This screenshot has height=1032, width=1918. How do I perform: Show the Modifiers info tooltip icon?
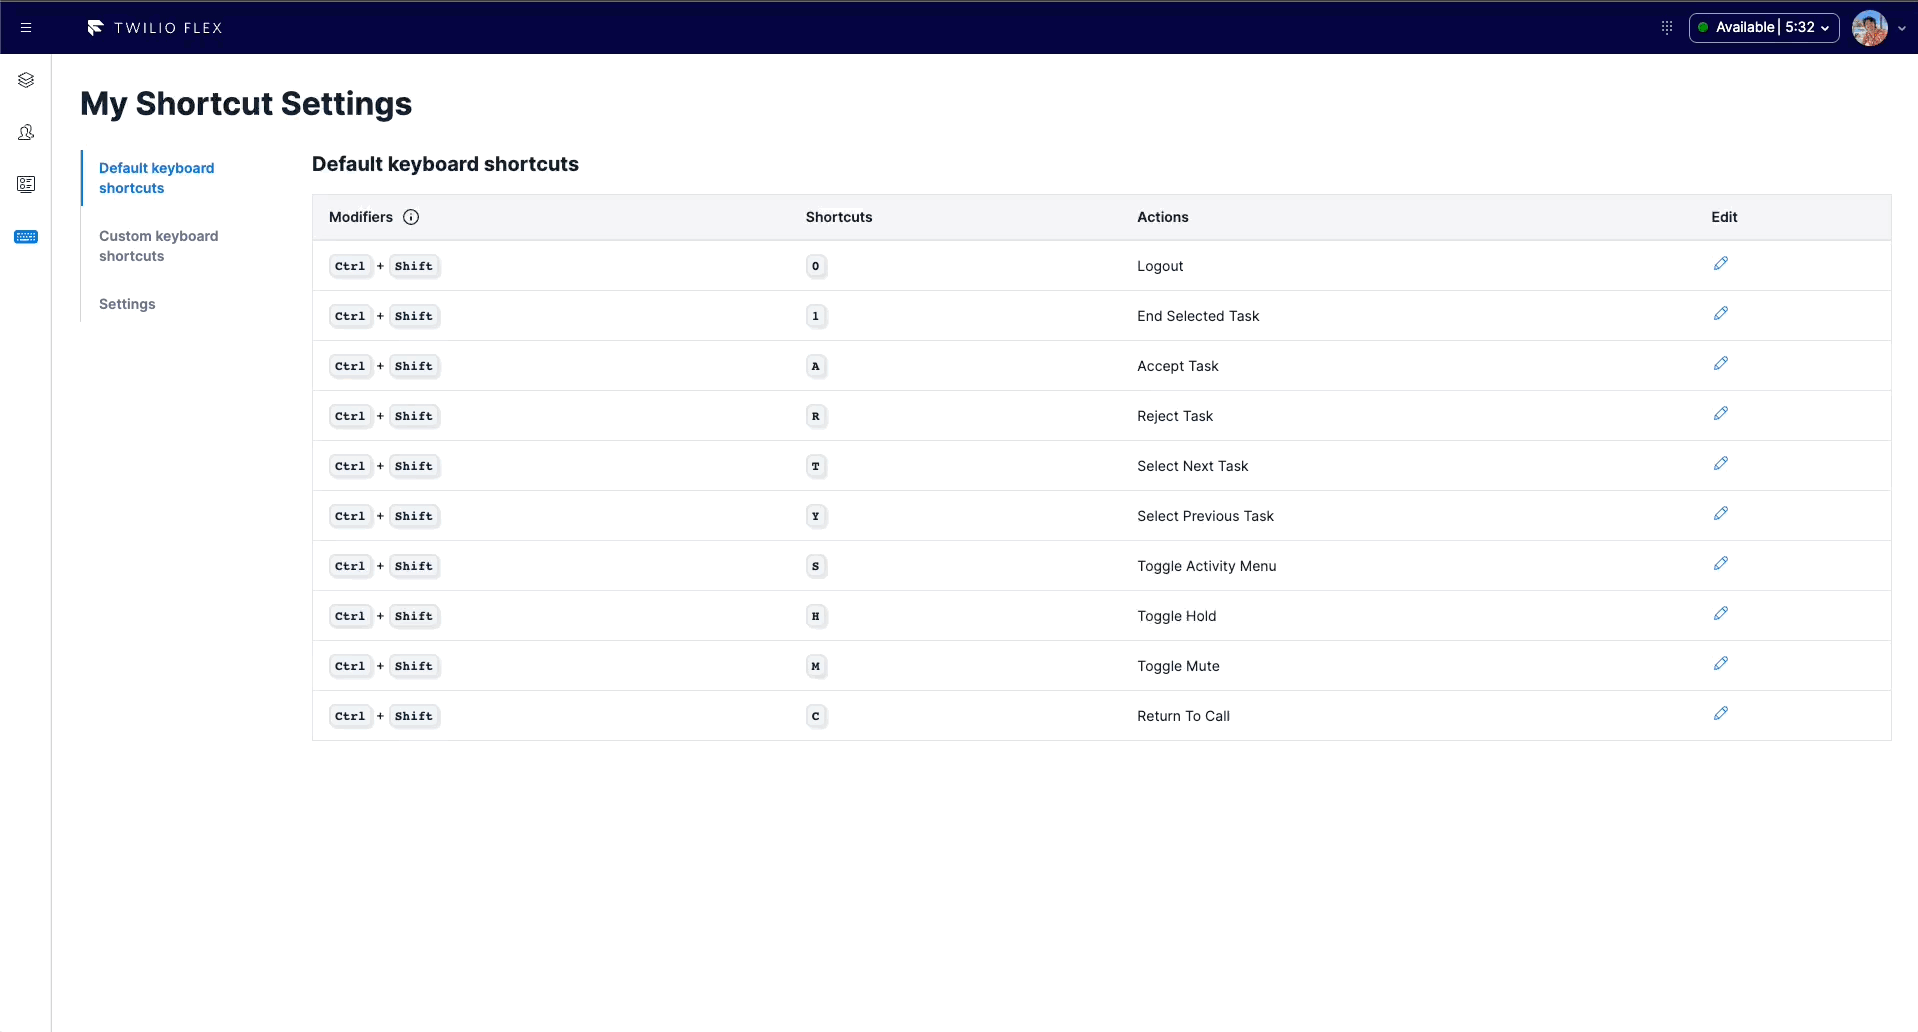tap(411, 217)
